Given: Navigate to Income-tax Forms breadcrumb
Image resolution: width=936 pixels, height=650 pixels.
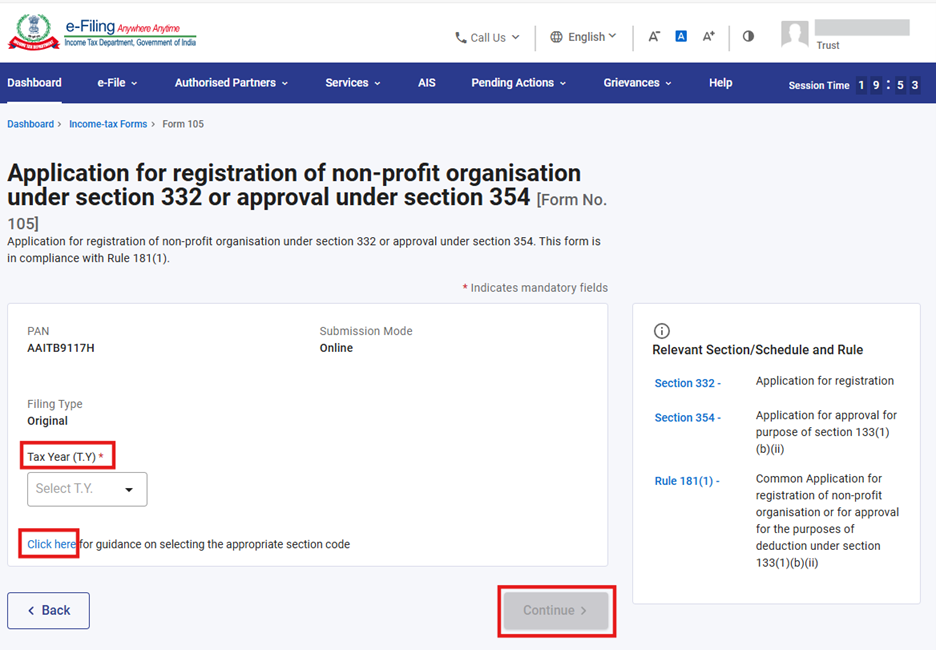Looking at the screenshot, I should pyautogui.click(x=108, y=124).
